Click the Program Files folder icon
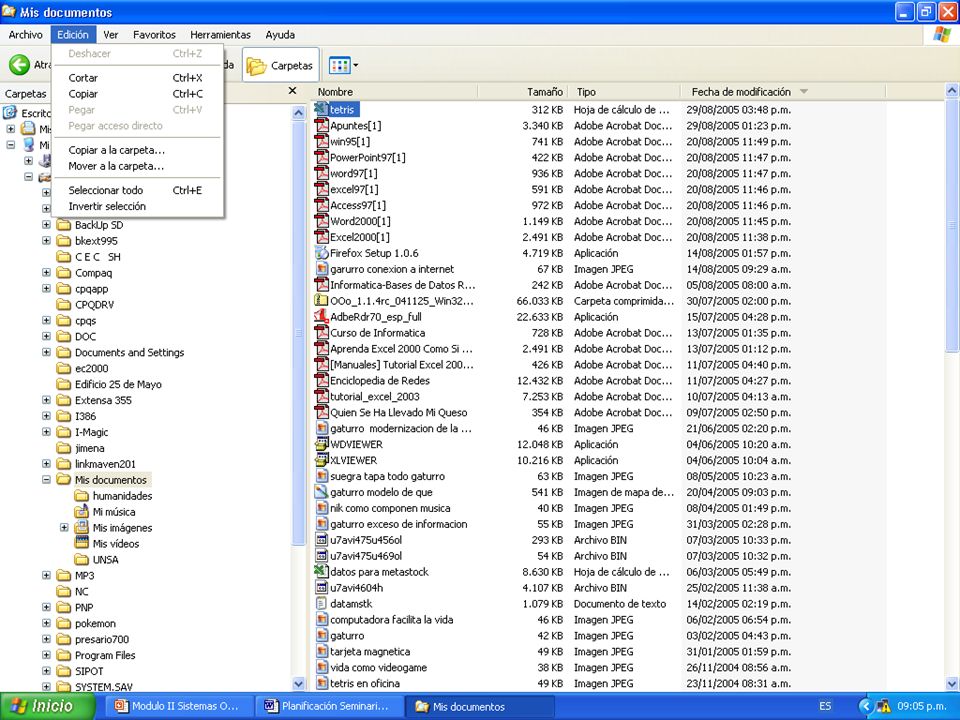Viewport: 960px width, 720px height. [64, 654]
